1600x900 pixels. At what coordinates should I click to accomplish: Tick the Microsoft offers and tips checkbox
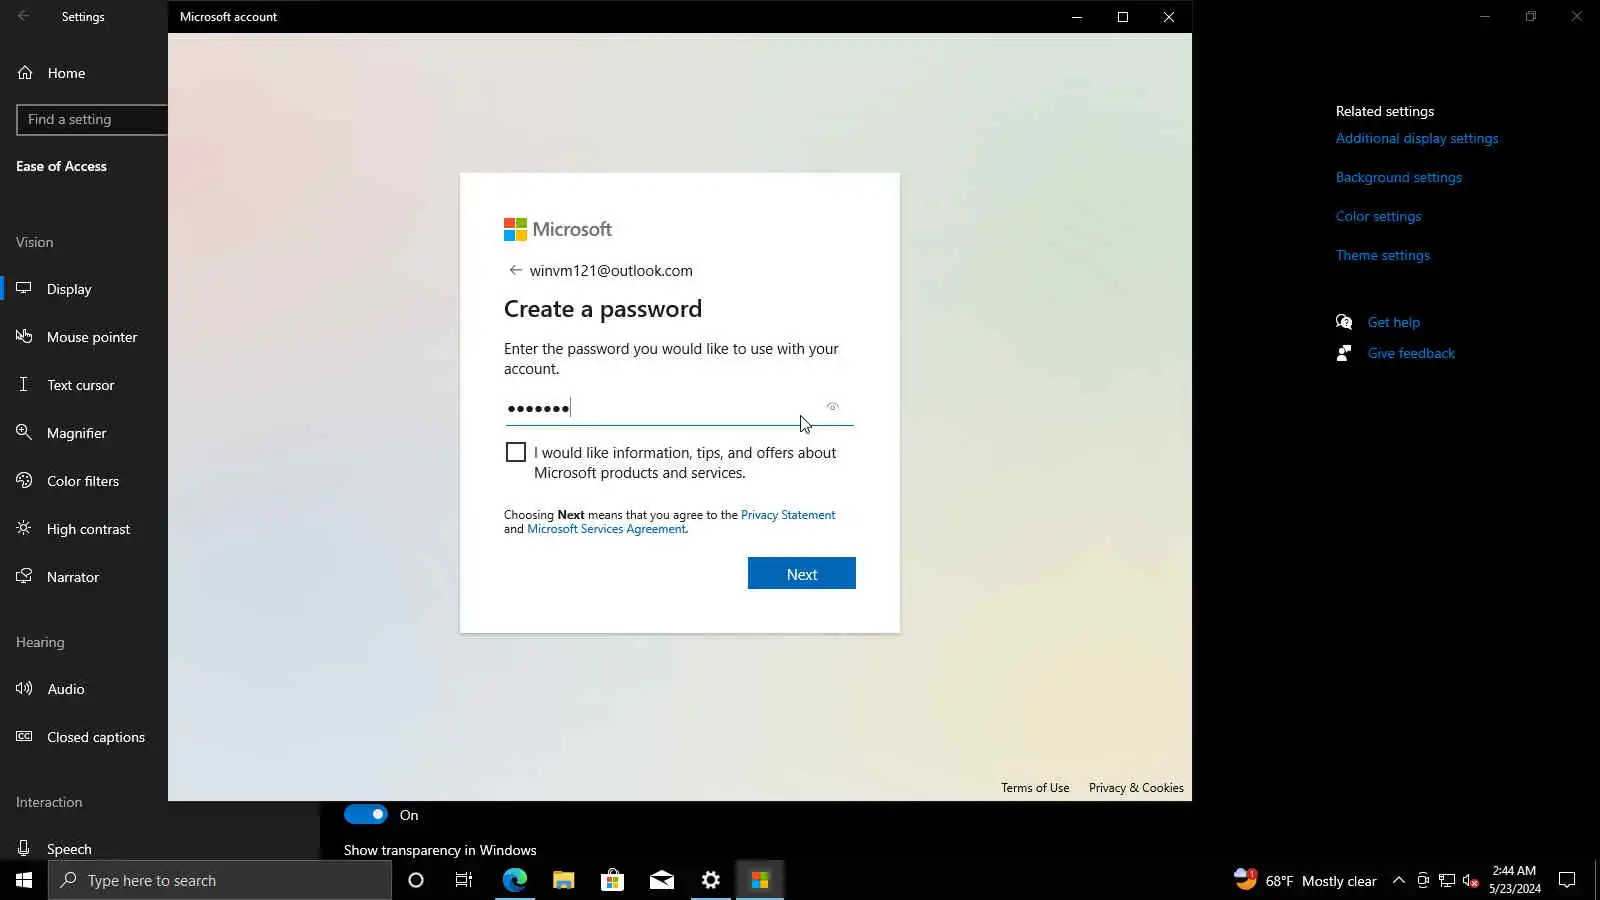pyautogui.click(x=516, y=452)
